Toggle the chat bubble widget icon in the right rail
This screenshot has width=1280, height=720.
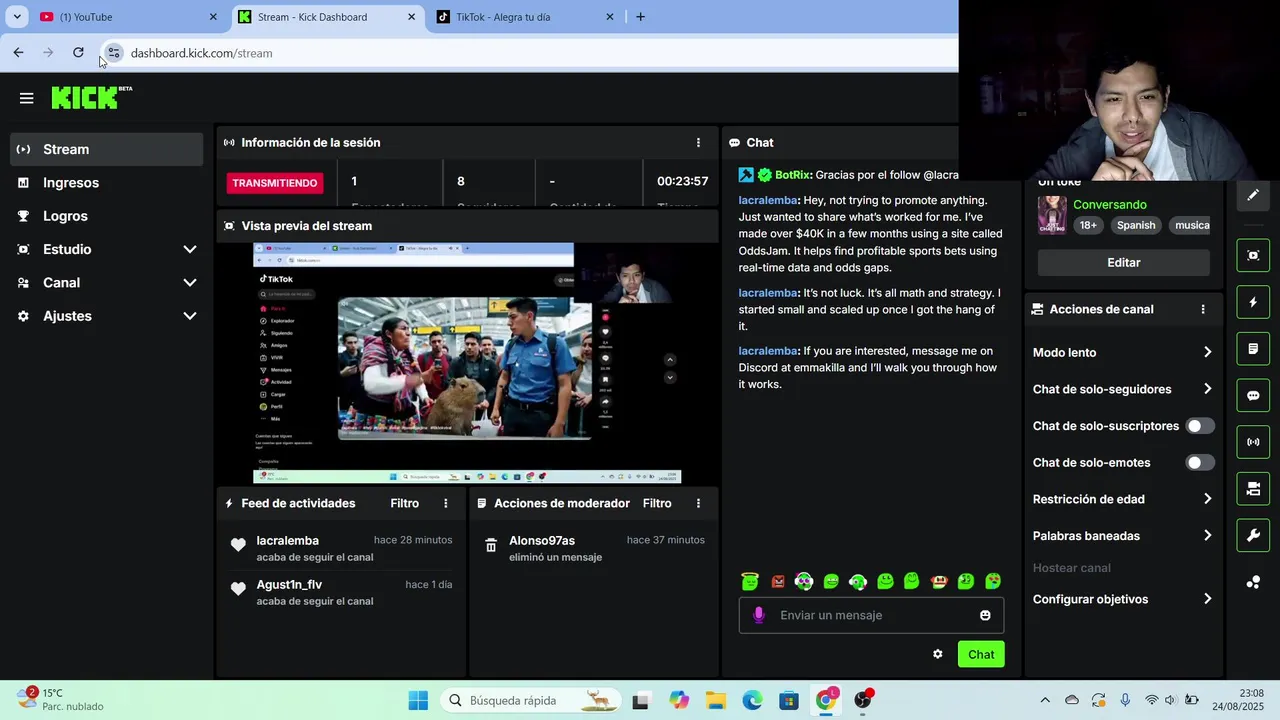[x=1253, y=395]
